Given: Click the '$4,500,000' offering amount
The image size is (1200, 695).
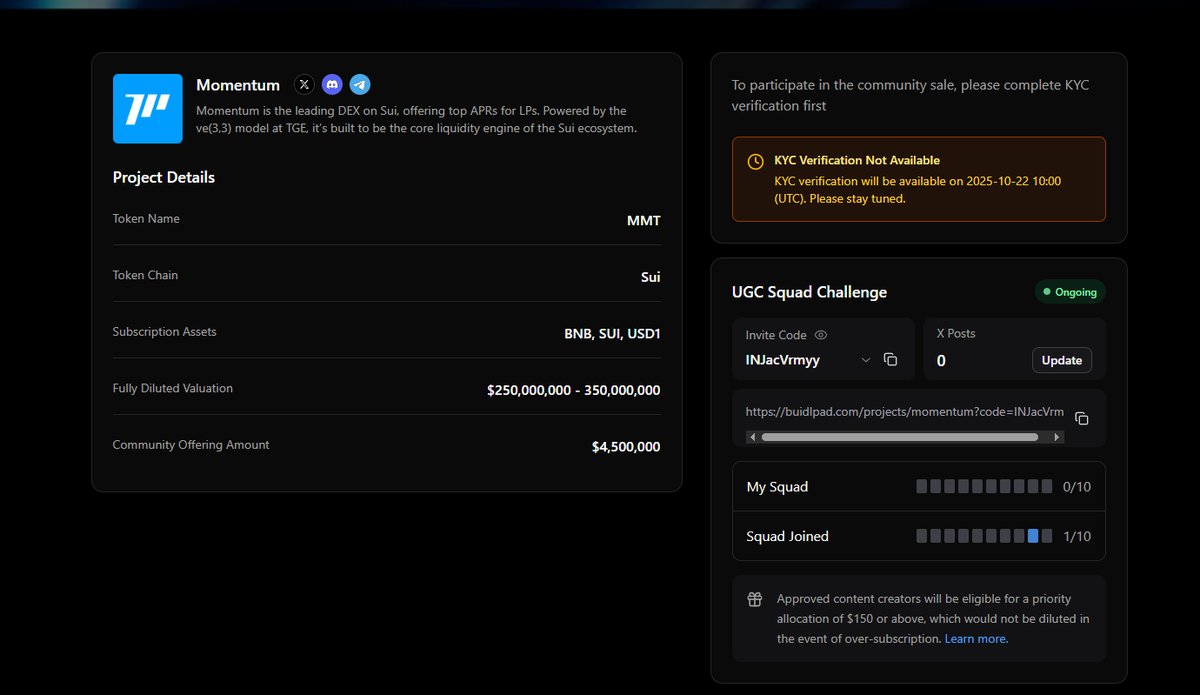Looking at the screenshot, I should coord(626,447).
